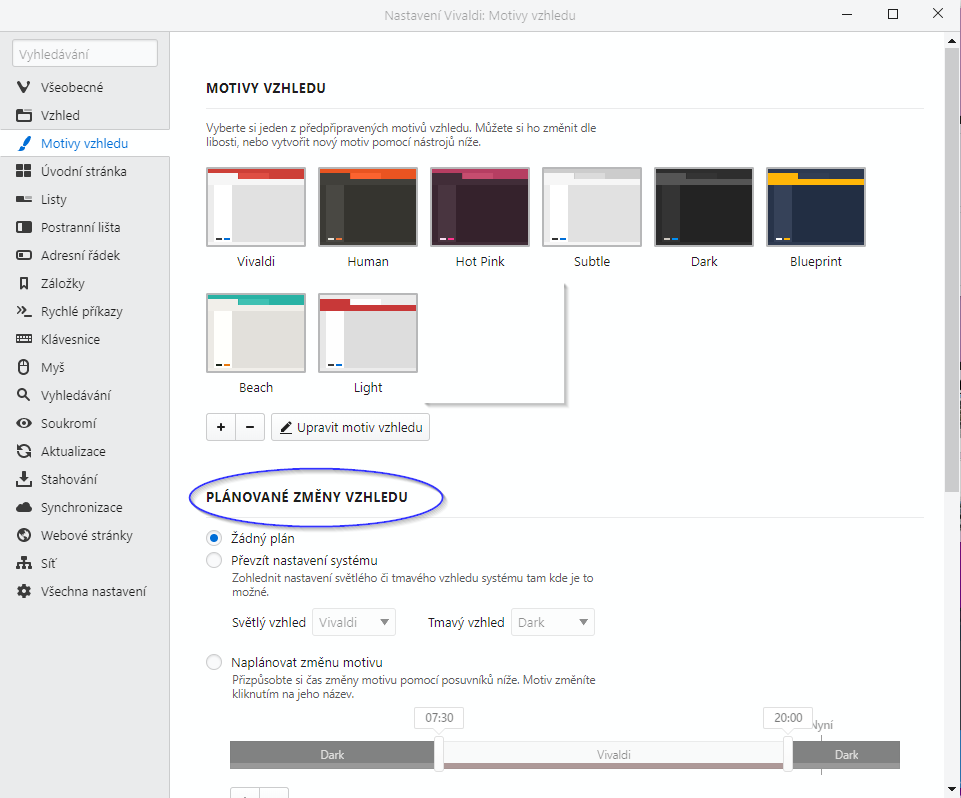Click the Vivaldi segment on the schedule timeline
961x798 pixels.
(613, 754)
